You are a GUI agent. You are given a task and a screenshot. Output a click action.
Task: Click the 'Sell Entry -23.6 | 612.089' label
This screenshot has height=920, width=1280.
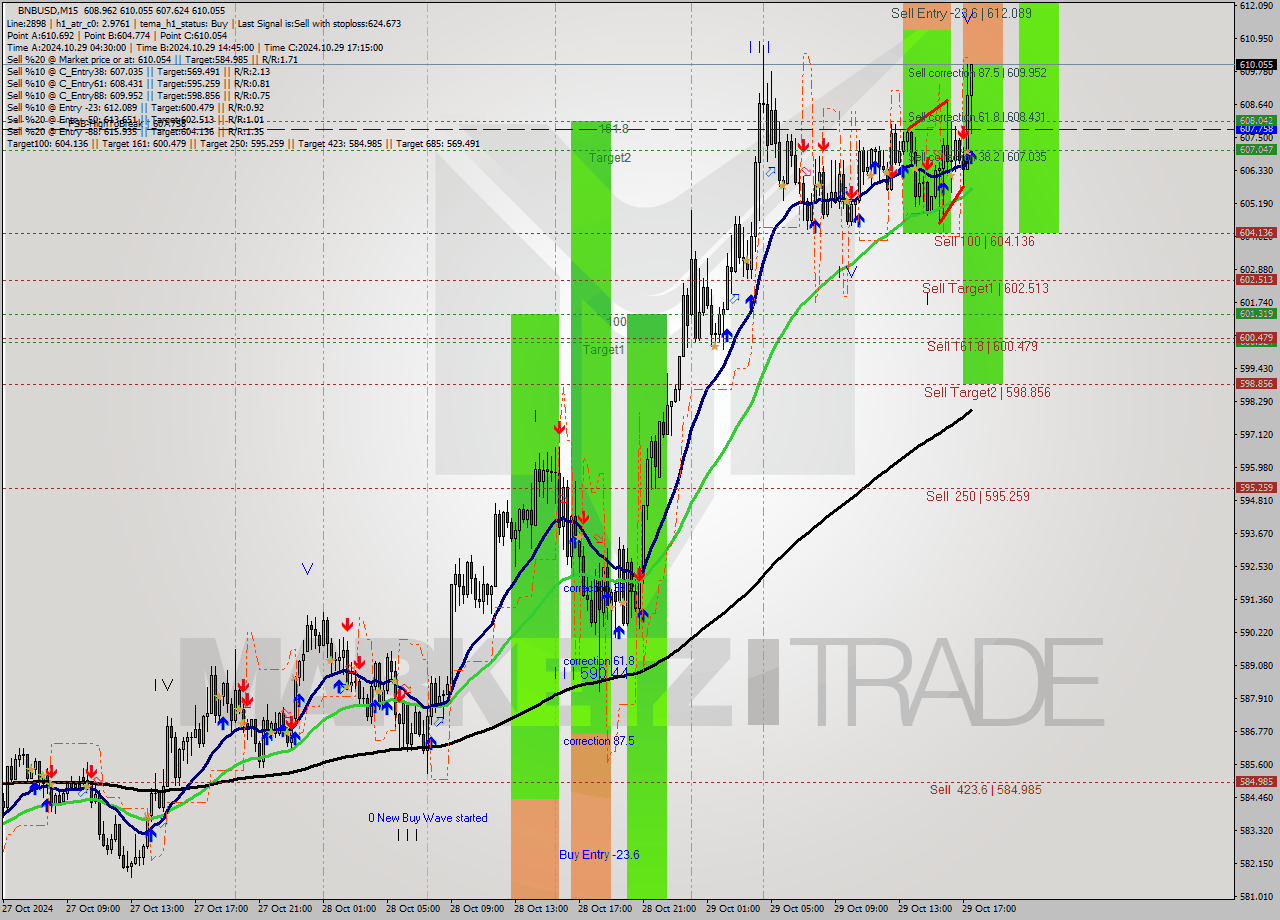[961, 13]
